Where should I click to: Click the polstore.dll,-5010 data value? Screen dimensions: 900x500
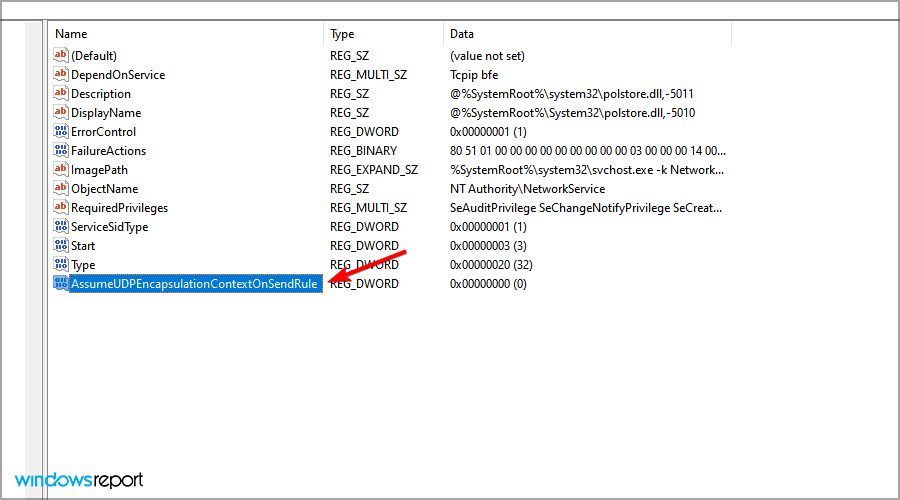pyautogui.click(x=572, y=113)
